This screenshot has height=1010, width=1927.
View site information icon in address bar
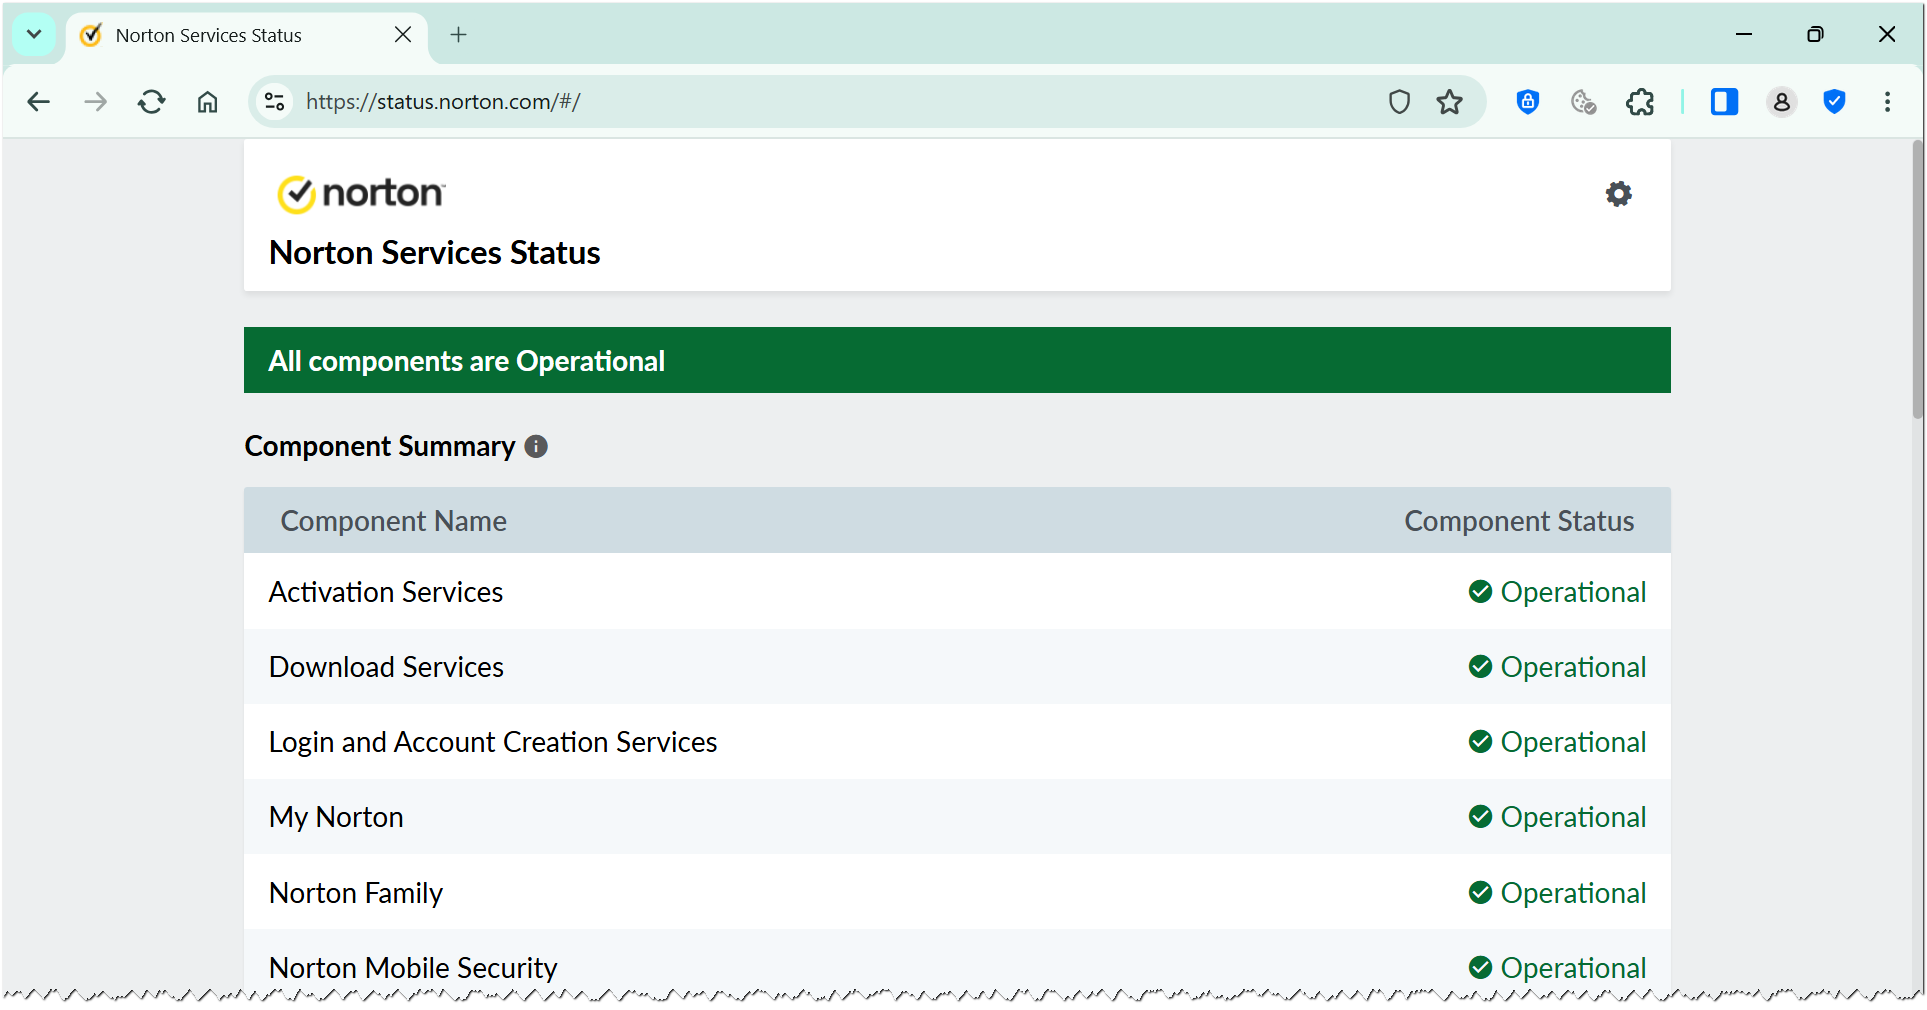(x=275, y=102)
